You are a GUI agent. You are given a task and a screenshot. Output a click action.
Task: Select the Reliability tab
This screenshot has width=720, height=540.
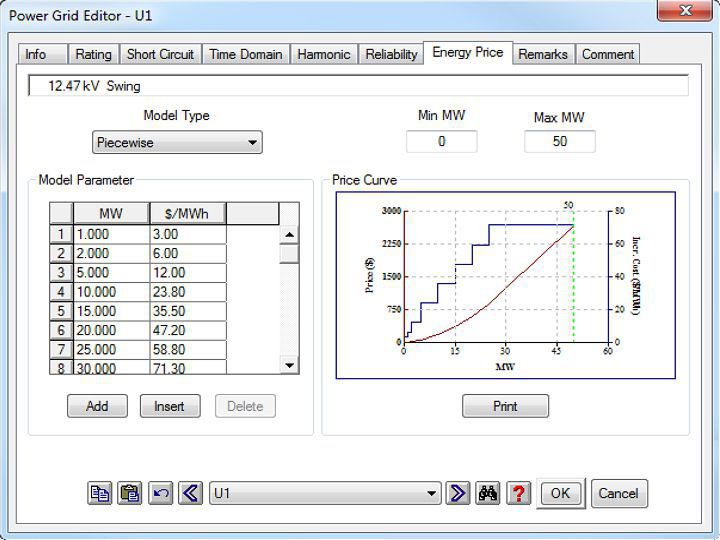coord(391,55)
